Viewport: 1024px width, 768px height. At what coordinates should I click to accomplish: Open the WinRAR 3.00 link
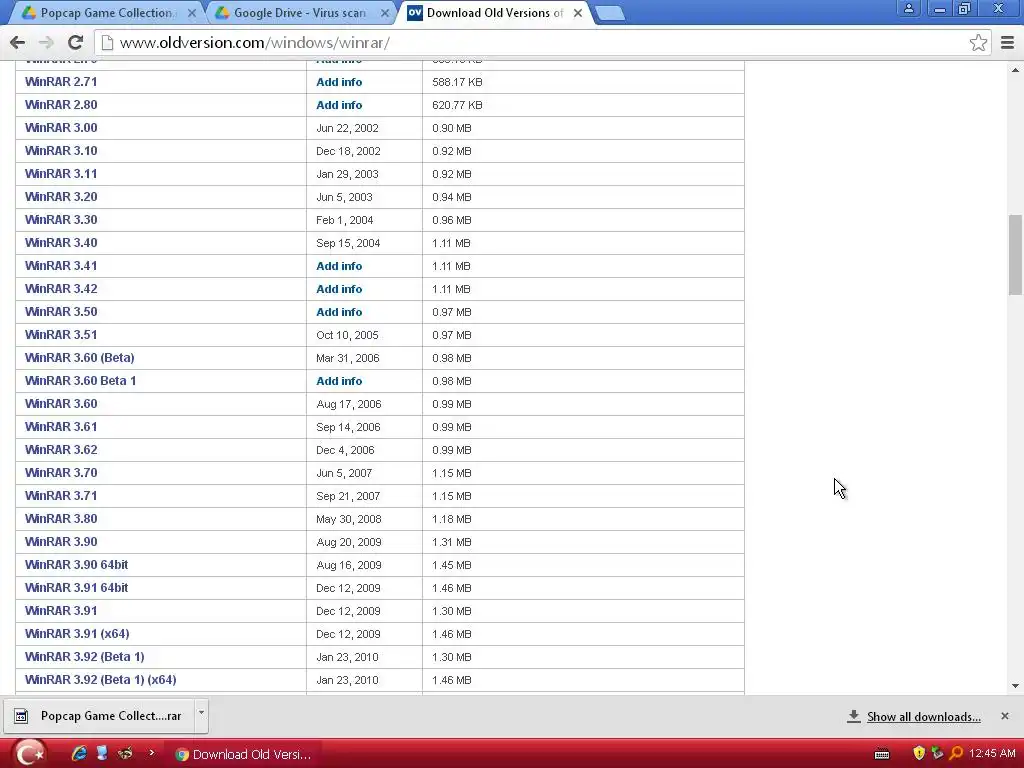[x=61, y=128]
